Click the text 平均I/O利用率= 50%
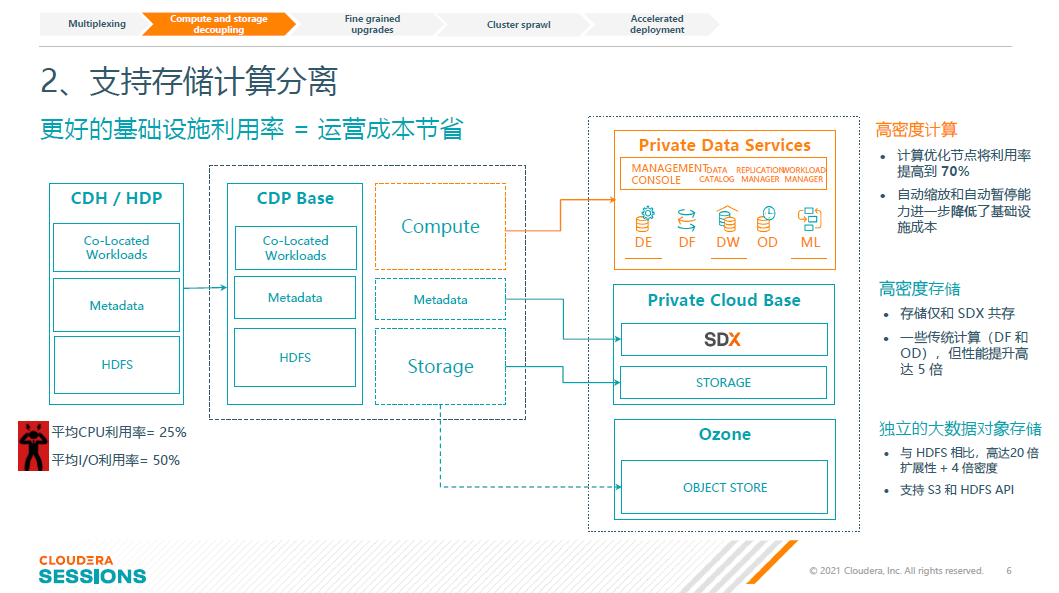 tap(115, 461)
